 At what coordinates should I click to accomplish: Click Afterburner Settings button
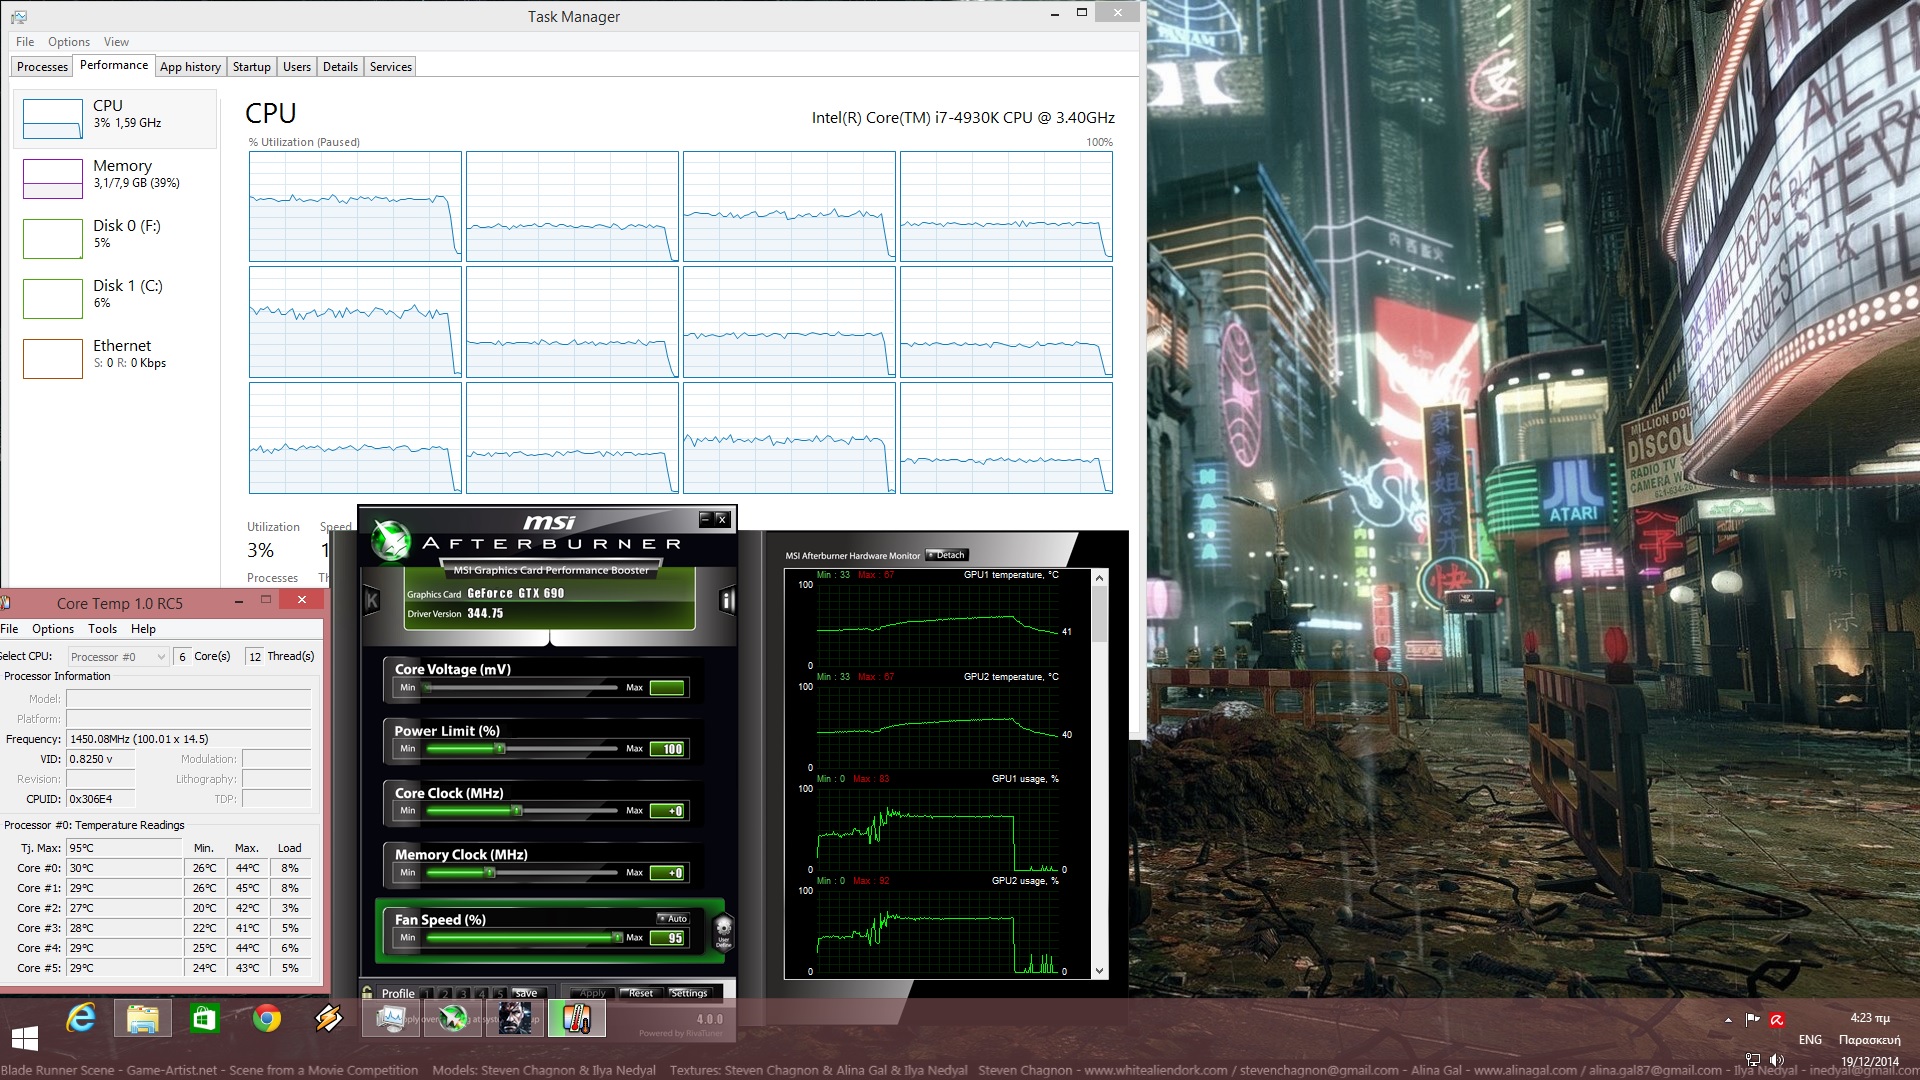(689, 993)
